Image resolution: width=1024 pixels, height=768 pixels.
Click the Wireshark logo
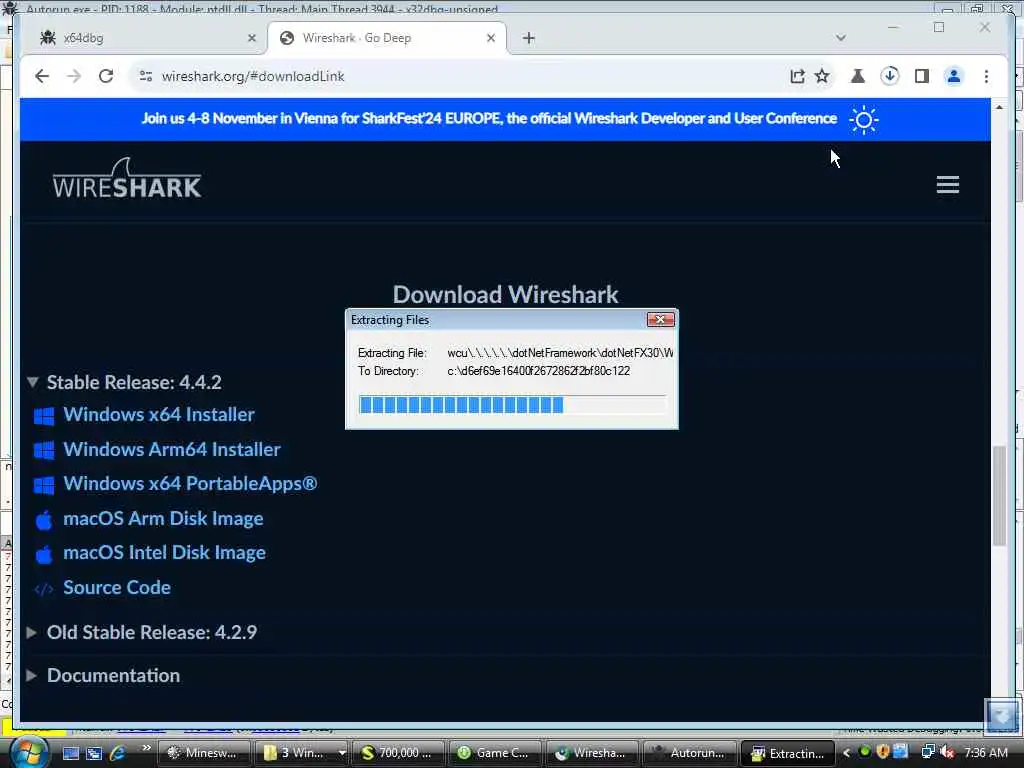(x=127, y=178)
